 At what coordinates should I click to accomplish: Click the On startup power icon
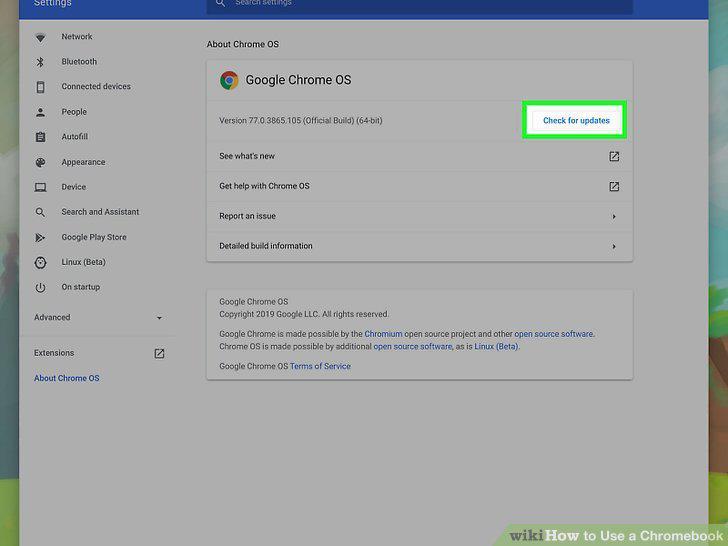(40, 287)
